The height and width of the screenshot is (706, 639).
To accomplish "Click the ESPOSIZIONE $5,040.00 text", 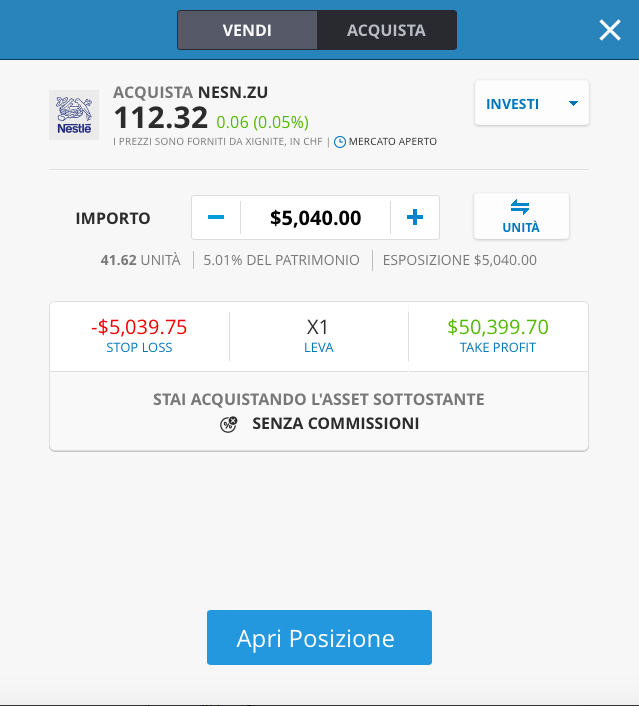I will [x=460, y=260].
